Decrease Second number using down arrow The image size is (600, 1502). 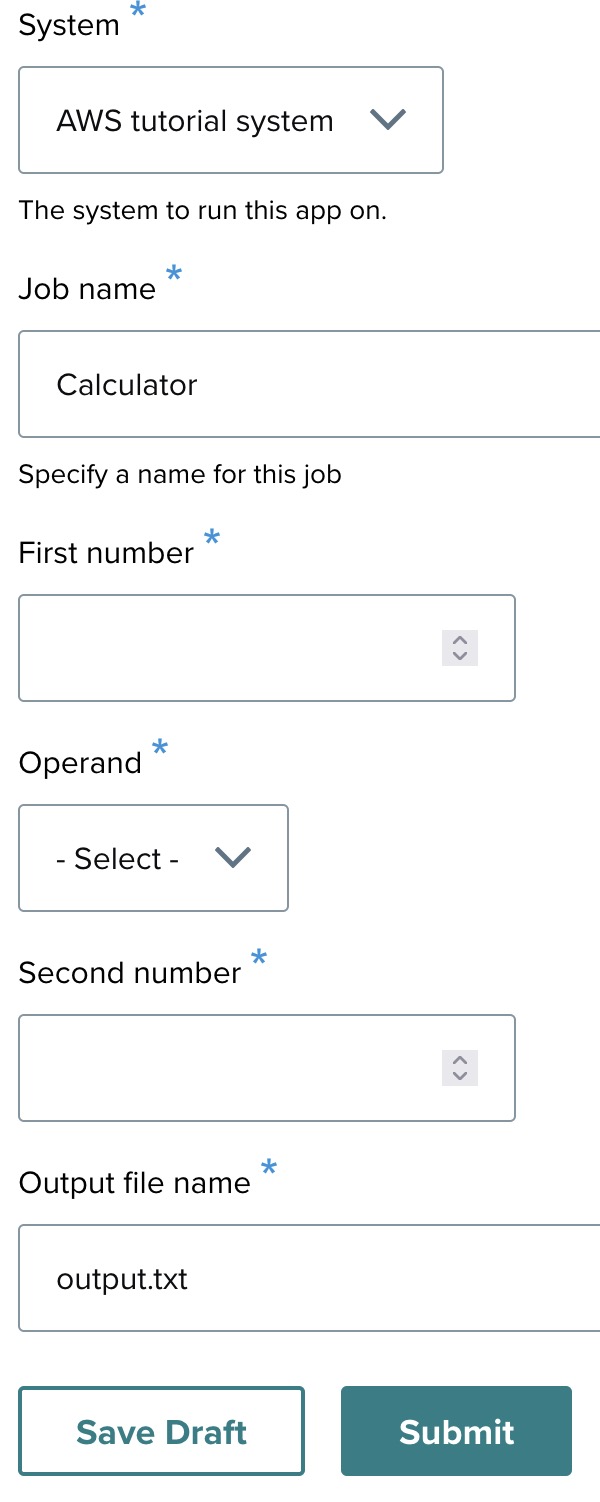point(460,1076)
